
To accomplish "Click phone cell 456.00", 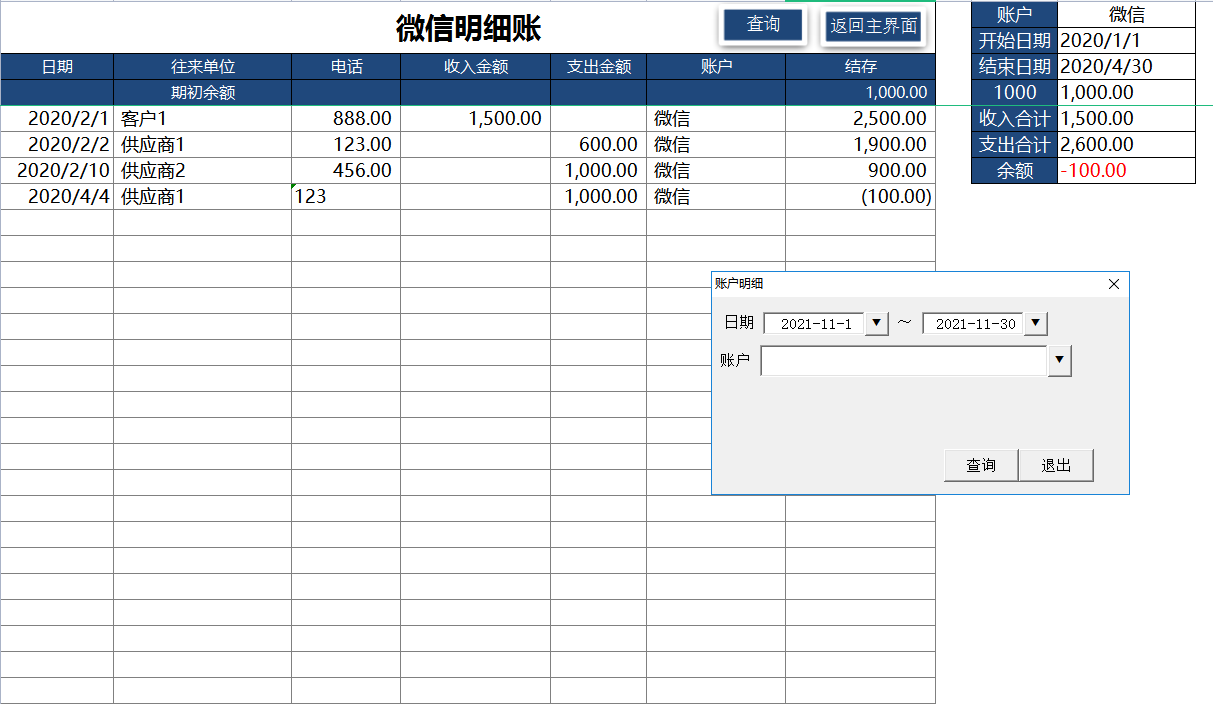I will [x=346, y=171].
